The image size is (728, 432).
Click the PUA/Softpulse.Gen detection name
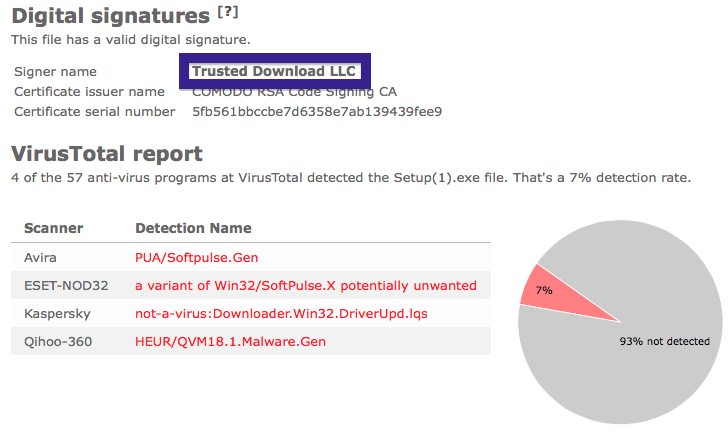[x=196, y=257]
